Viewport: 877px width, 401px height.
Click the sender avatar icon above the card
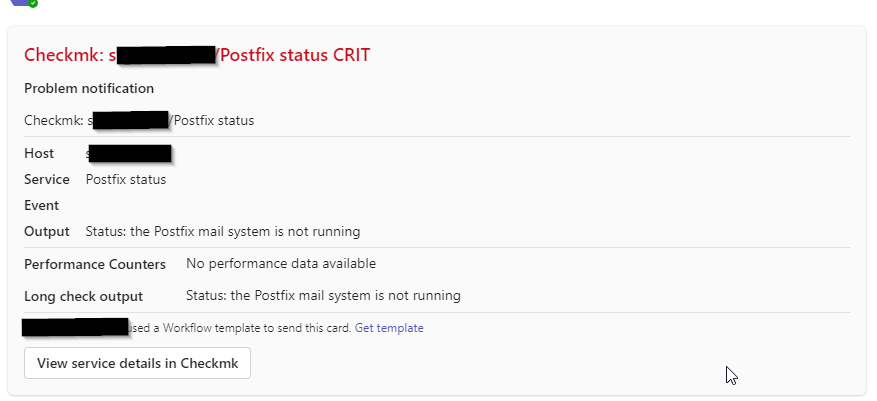[22, 3]
